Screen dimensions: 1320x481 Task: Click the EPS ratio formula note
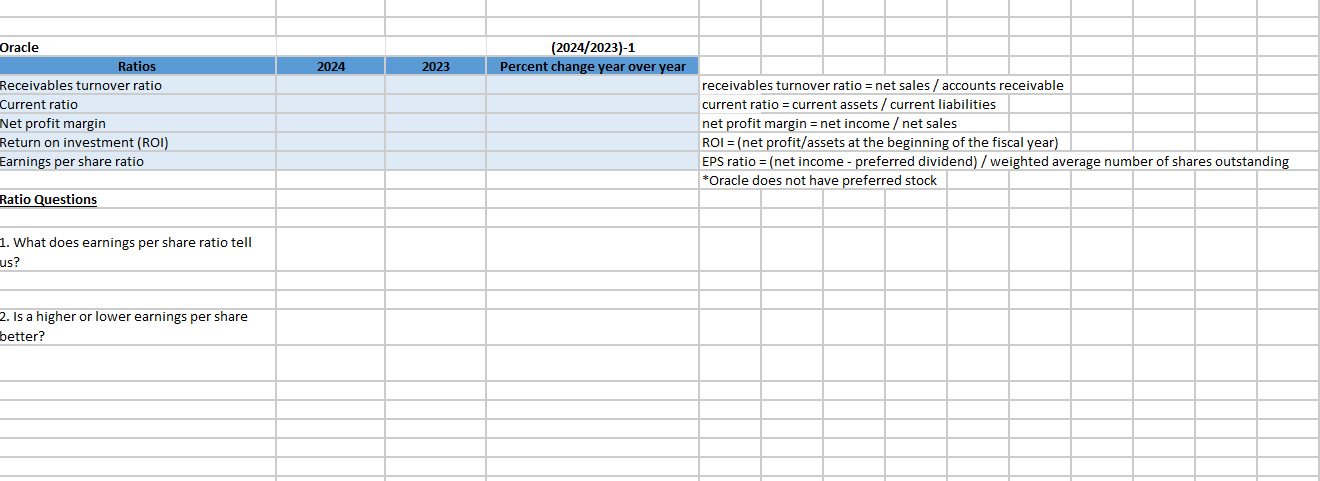995,161
